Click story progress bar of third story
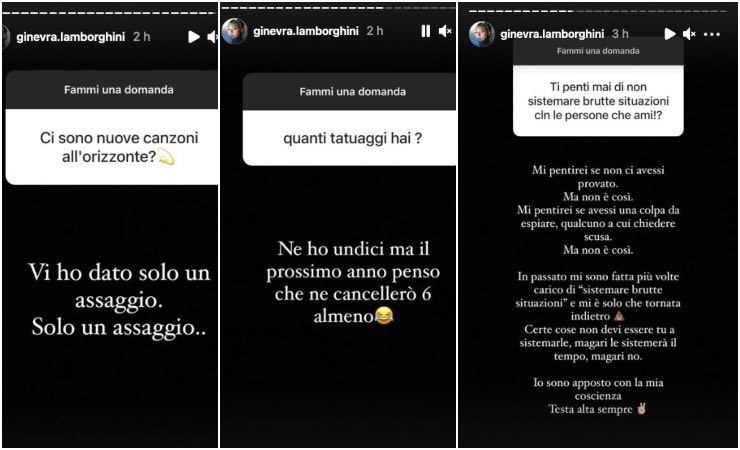The height and width of the screenshot is (450, 740). pos(598,11)
